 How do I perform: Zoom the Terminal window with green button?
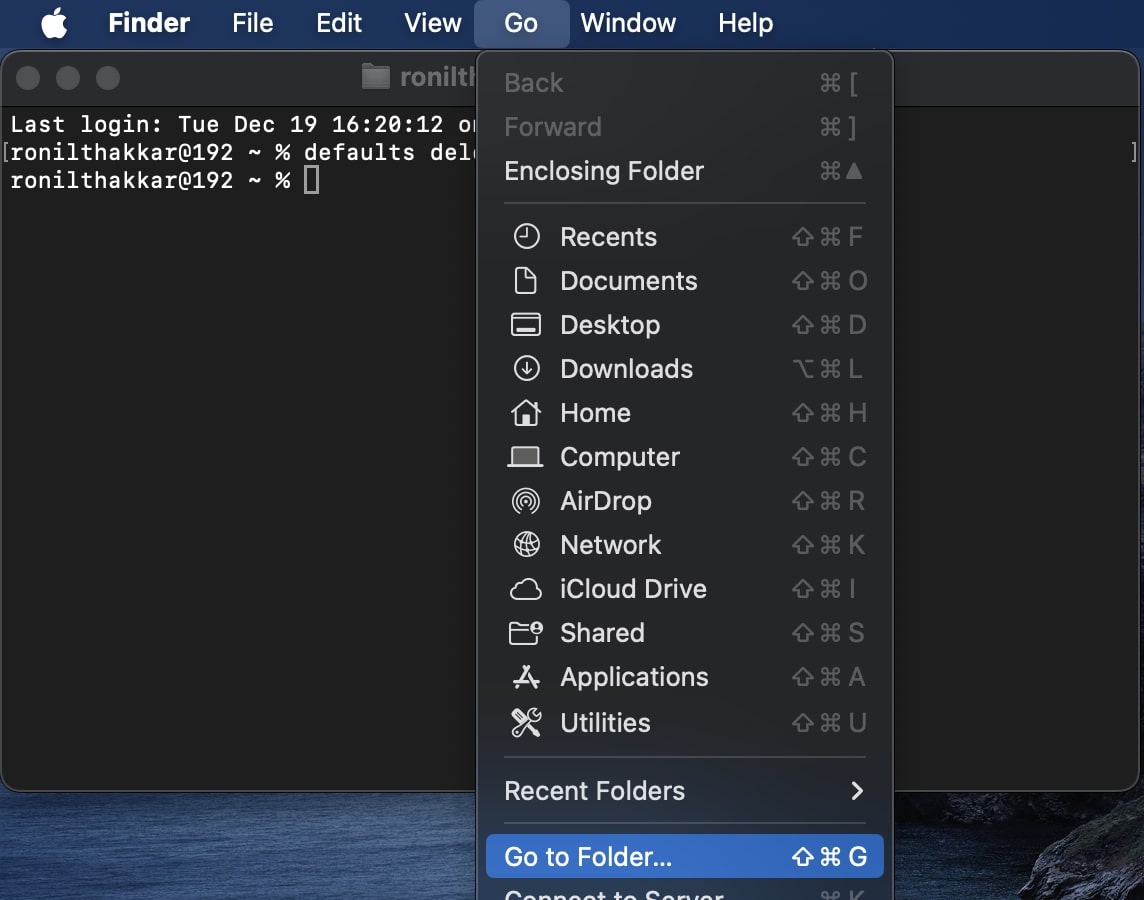pos(108,77)
